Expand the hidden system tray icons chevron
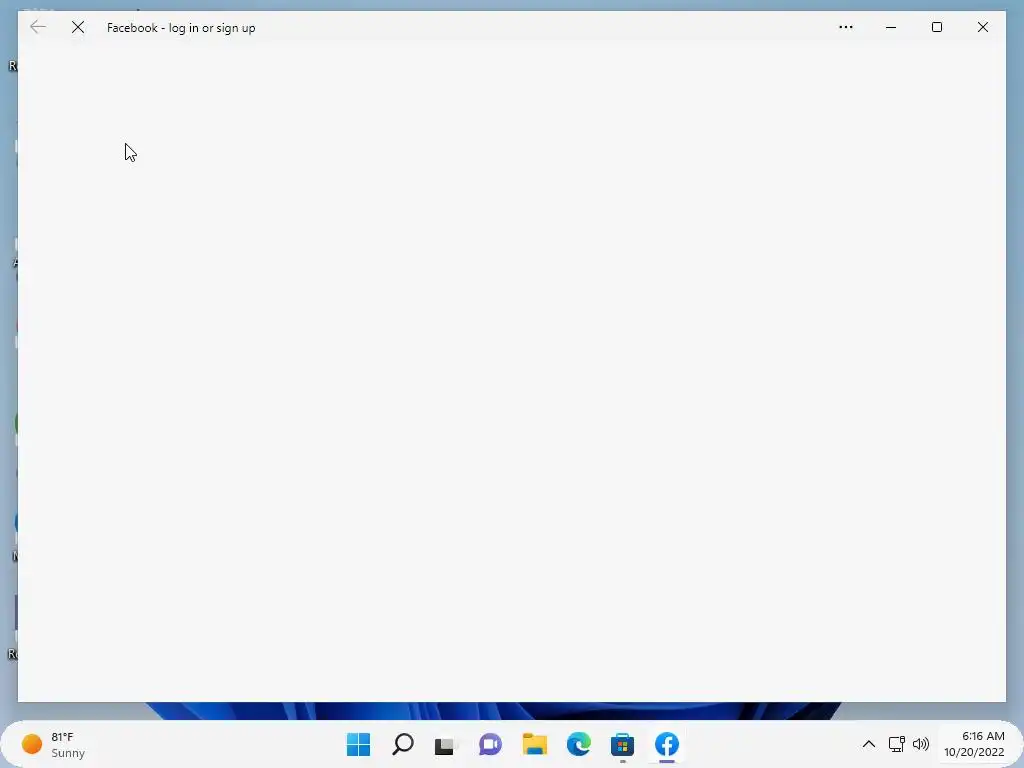Screen dimensions: 1024x768 click(x=869, y=744)
